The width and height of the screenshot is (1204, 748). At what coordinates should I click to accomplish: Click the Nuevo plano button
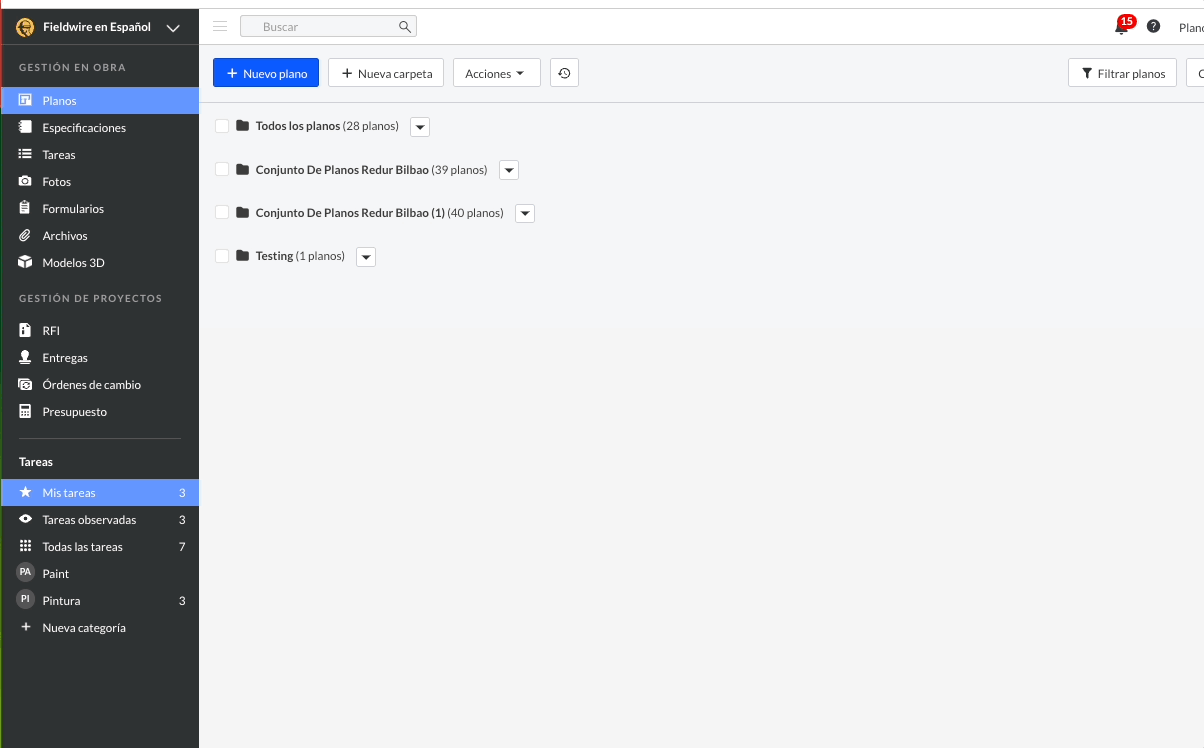pyautogui.click(x=266, y=73)
